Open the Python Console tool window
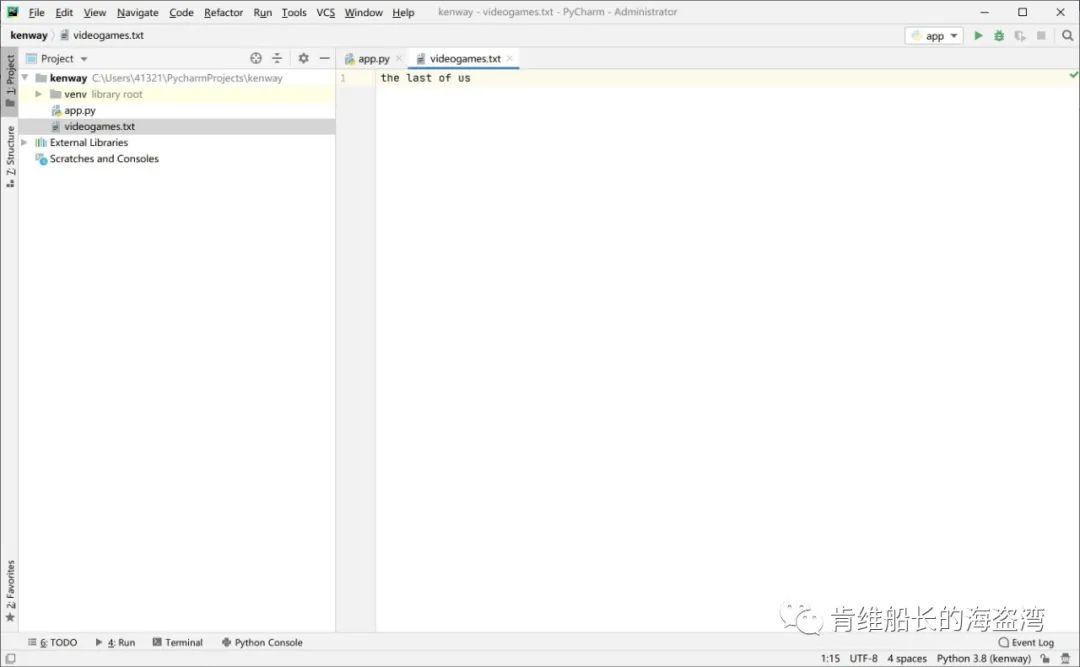The image size is (1080, 667). tap(262, 642)
